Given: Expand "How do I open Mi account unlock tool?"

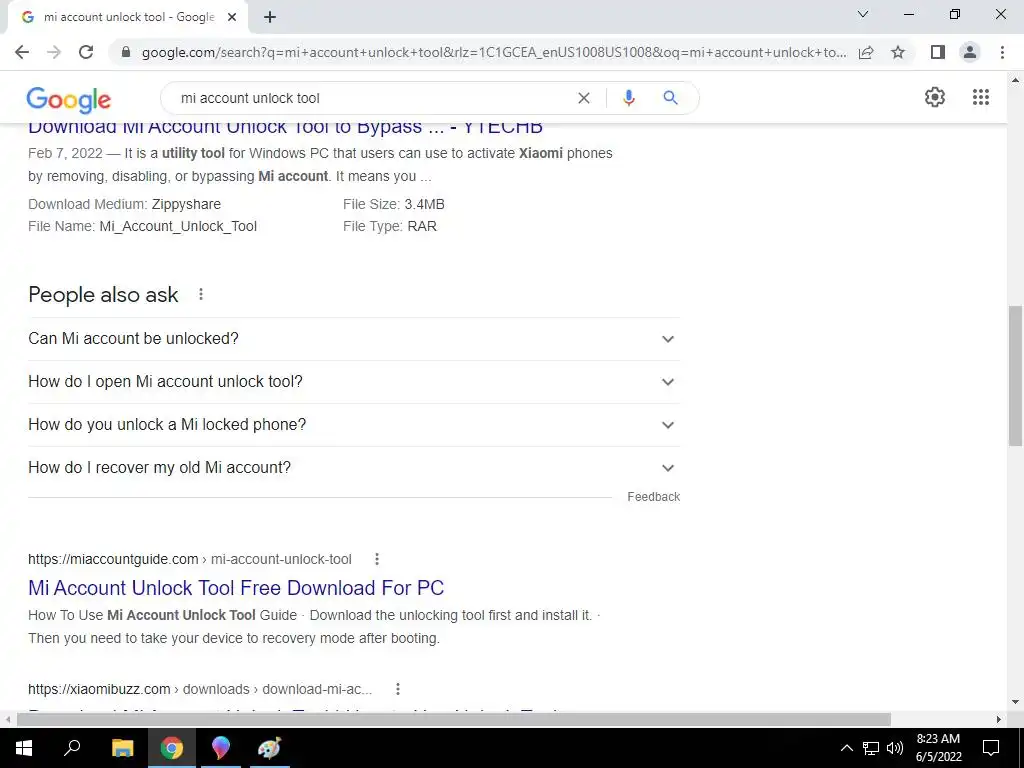Looking at the screenshot, I should click(354, 382).
